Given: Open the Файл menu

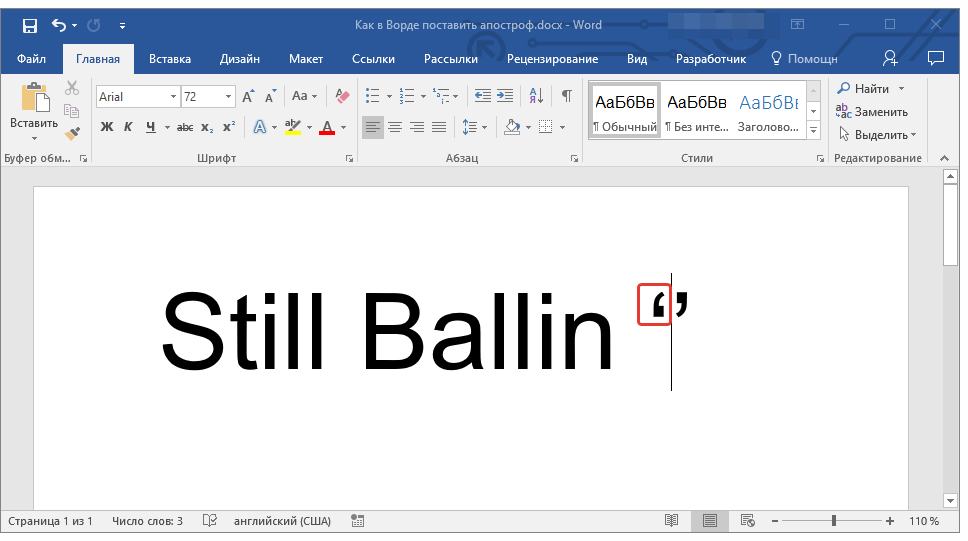Looking at the screenshot, I should point(31,59).
